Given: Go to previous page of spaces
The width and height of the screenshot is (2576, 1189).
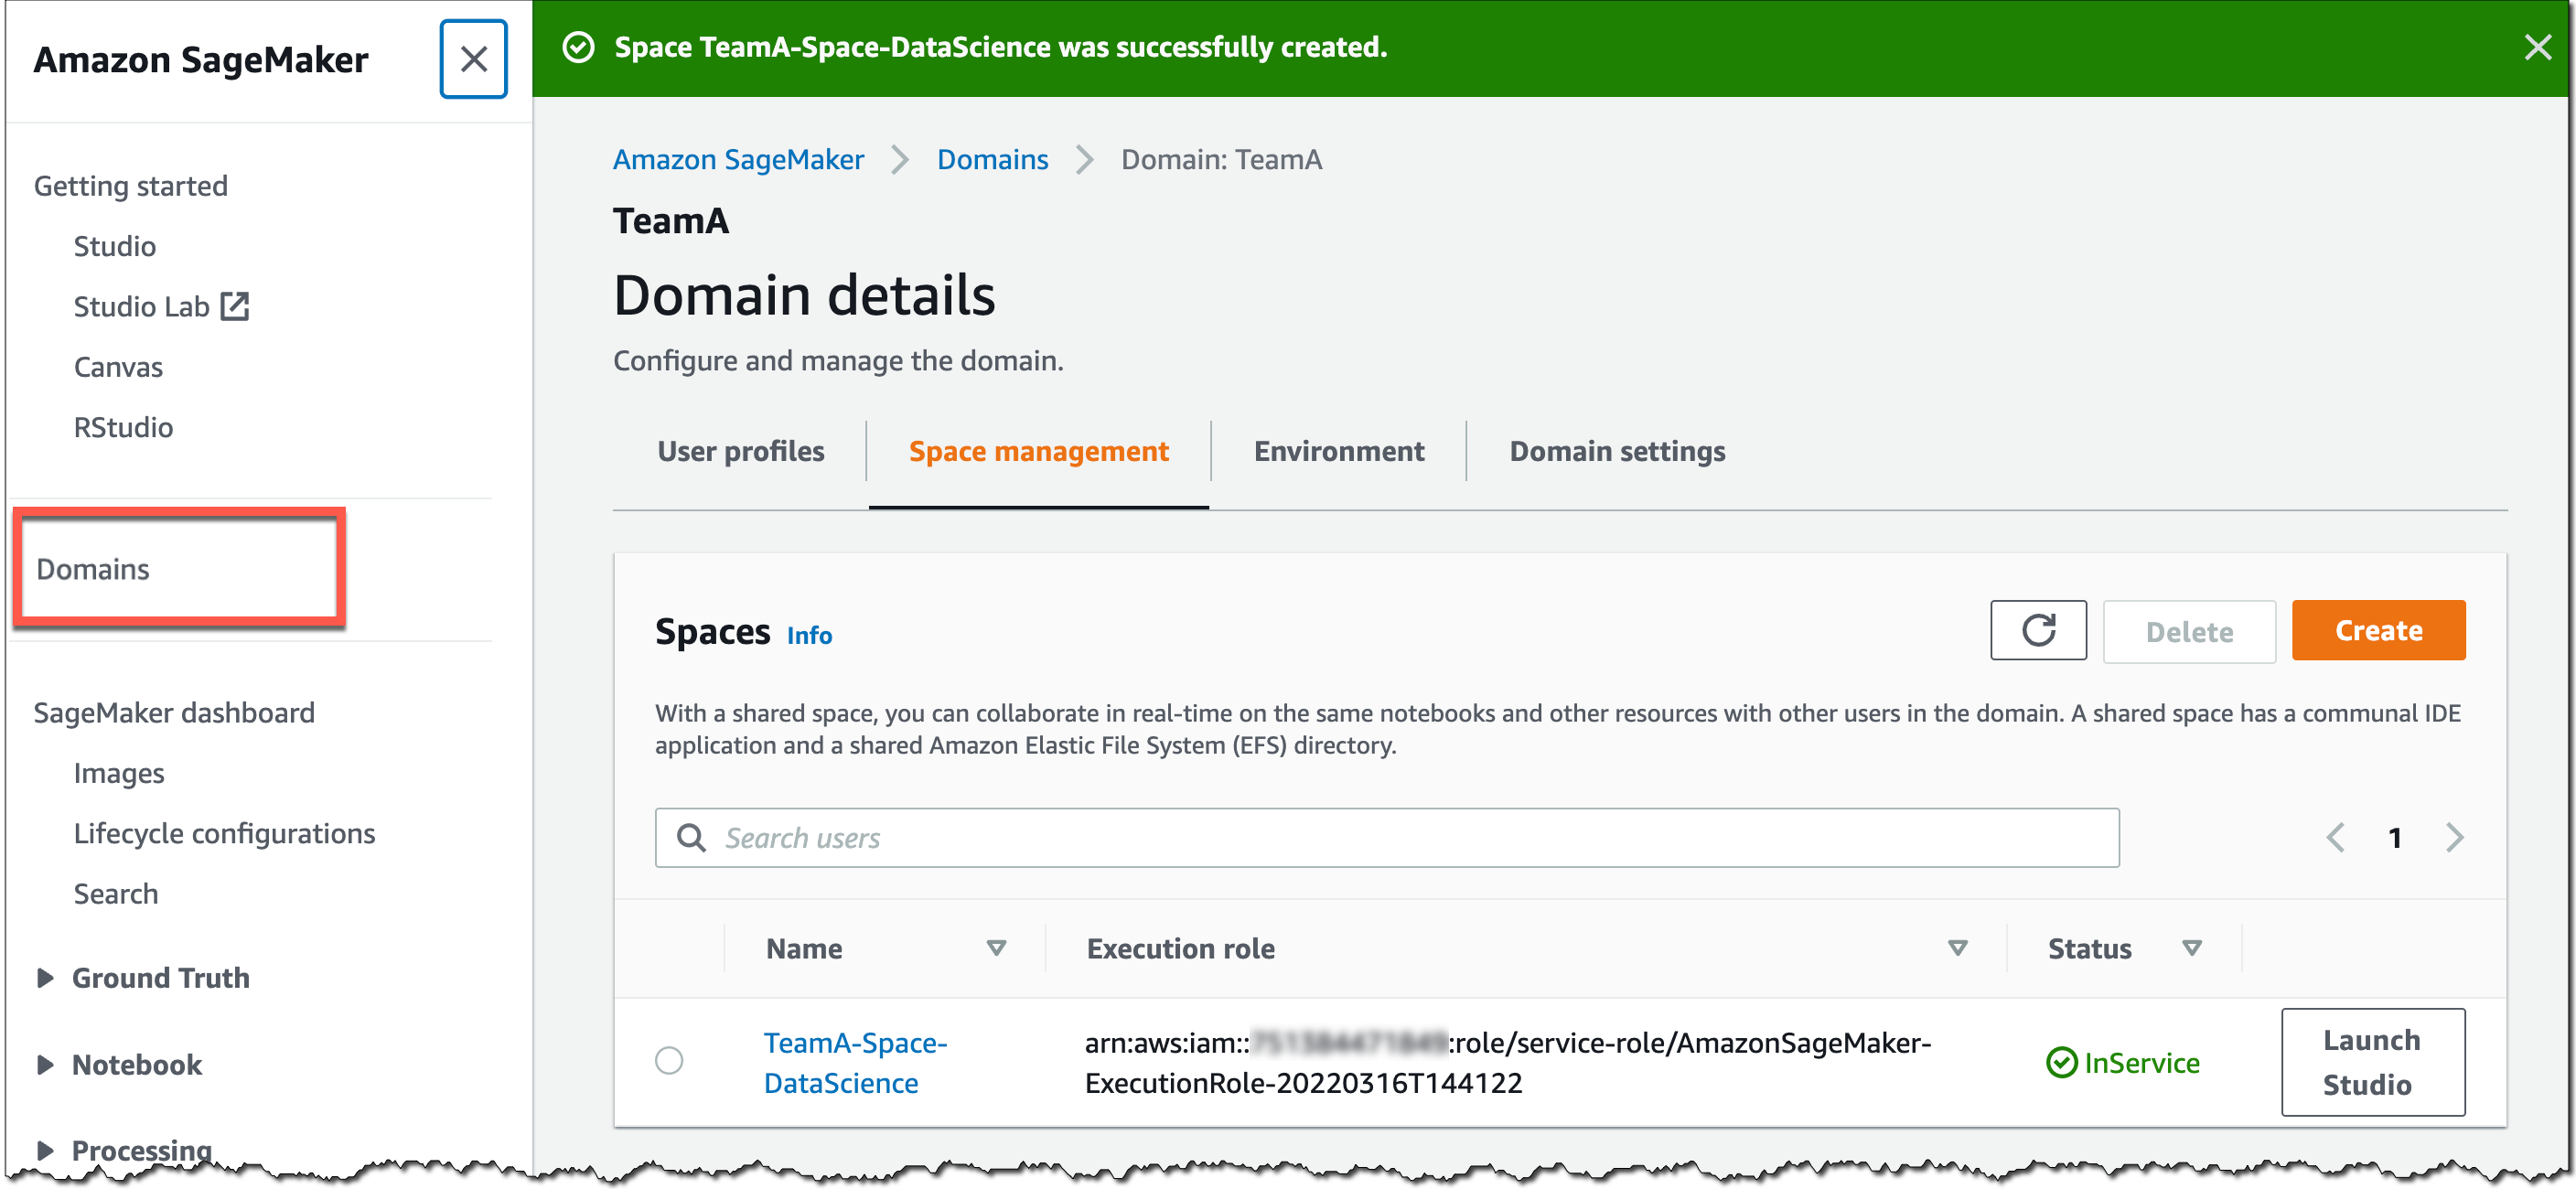Looking at the screenshot, I should pyautogui.click(x=2335, y=837).
